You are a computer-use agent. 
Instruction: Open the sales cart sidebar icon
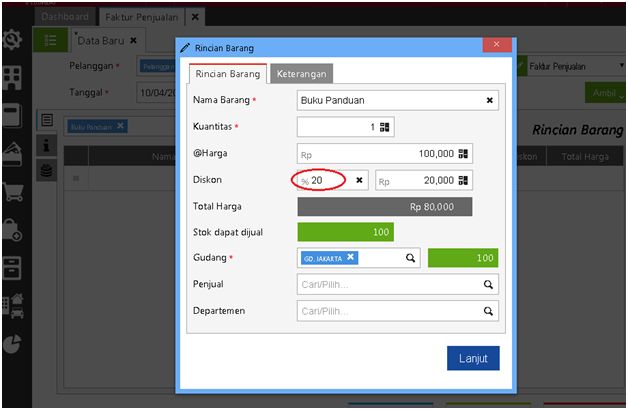pos(13,192)
